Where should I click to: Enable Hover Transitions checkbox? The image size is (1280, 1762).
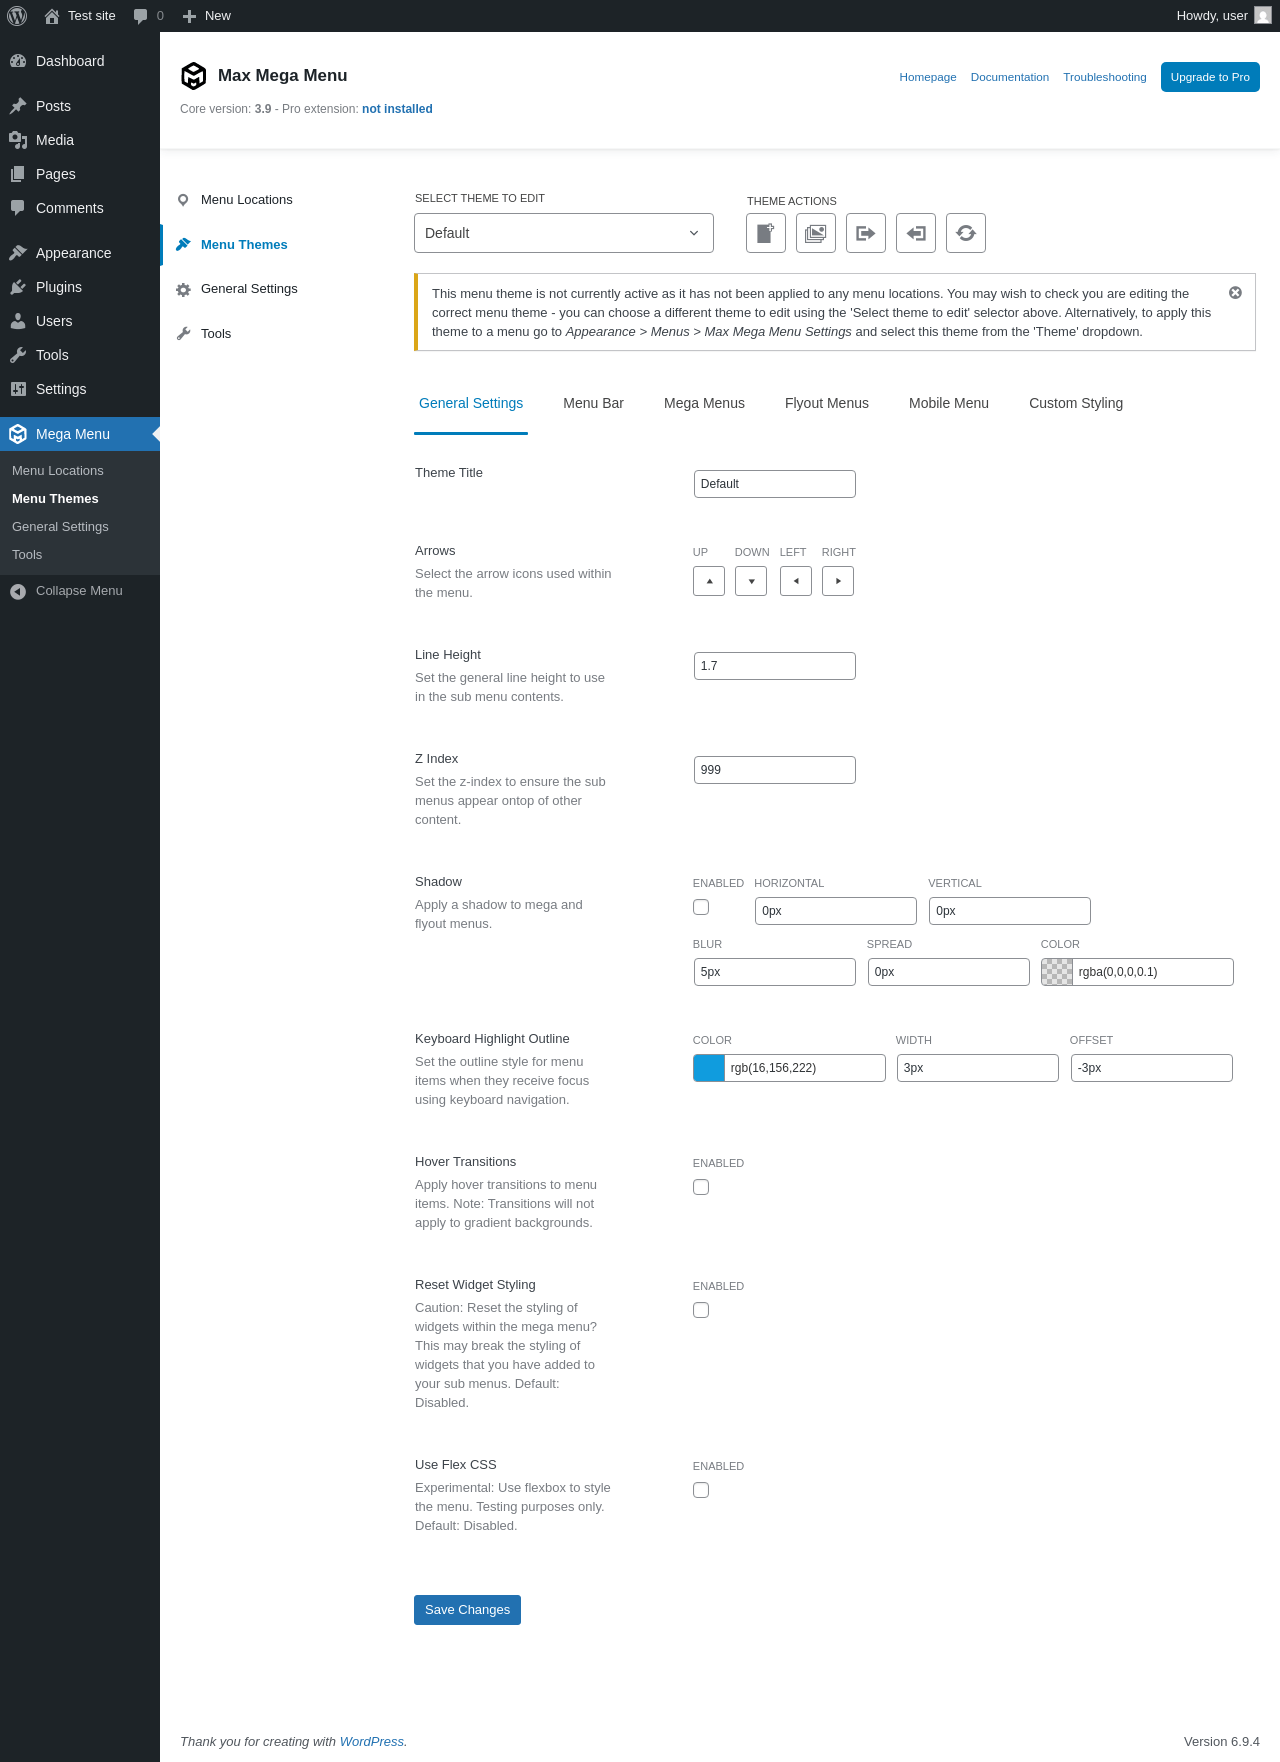tap(701, 1187)
